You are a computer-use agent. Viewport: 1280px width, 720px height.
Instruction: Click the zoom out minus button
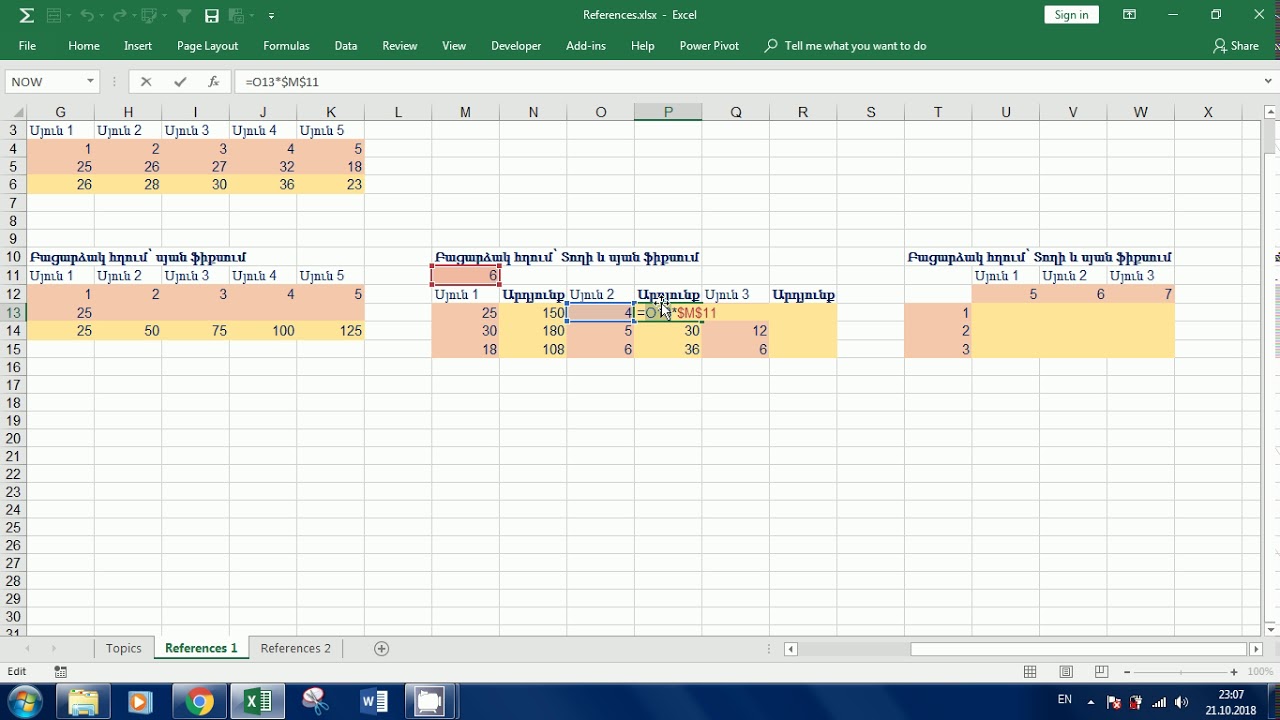coord(1127,672)
